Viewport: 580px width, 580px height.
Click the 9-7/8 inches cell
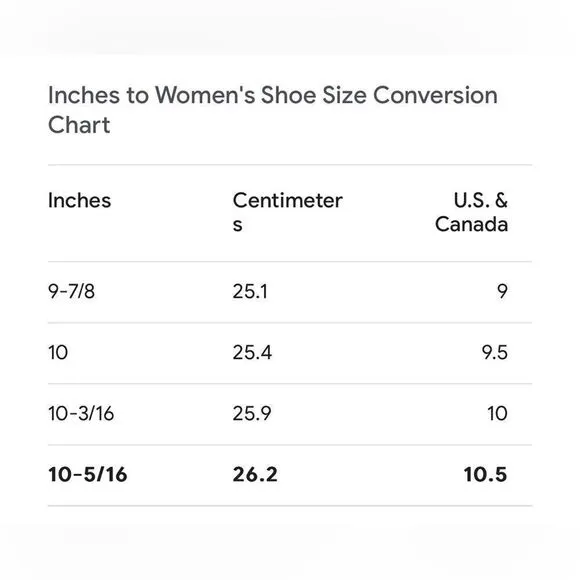[71, 291]
